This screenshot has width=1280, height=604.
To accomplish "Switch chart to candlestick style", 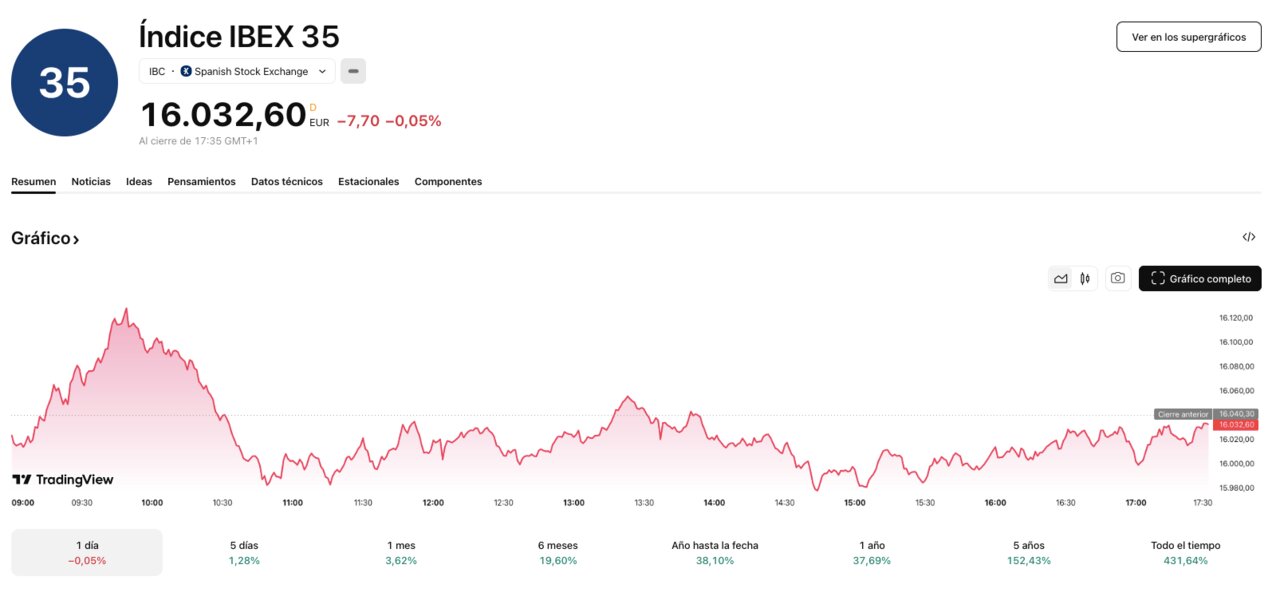I will pos(1085,278).
